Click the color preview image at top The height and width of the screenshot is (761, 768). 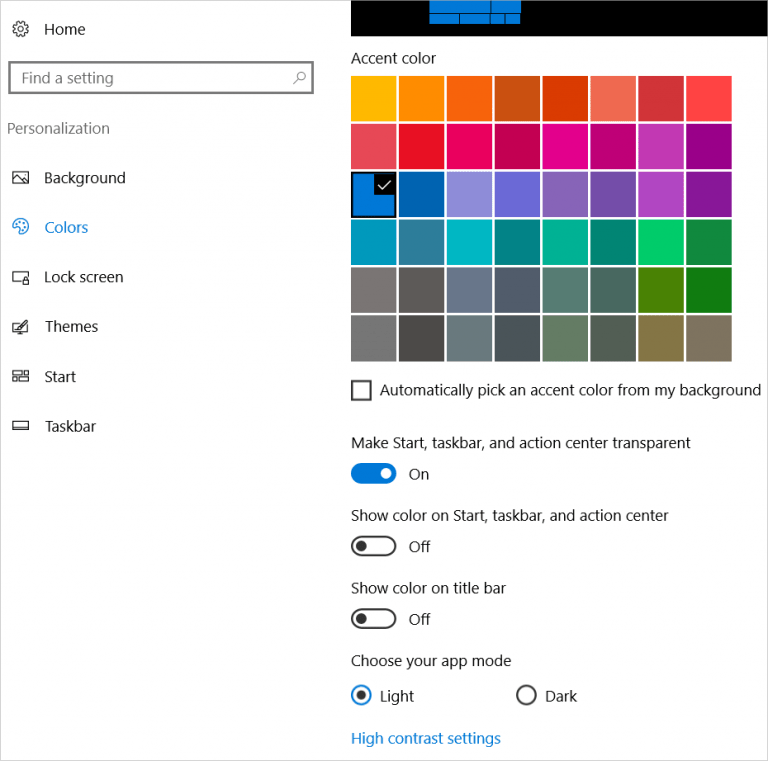[x=559, y=18]
